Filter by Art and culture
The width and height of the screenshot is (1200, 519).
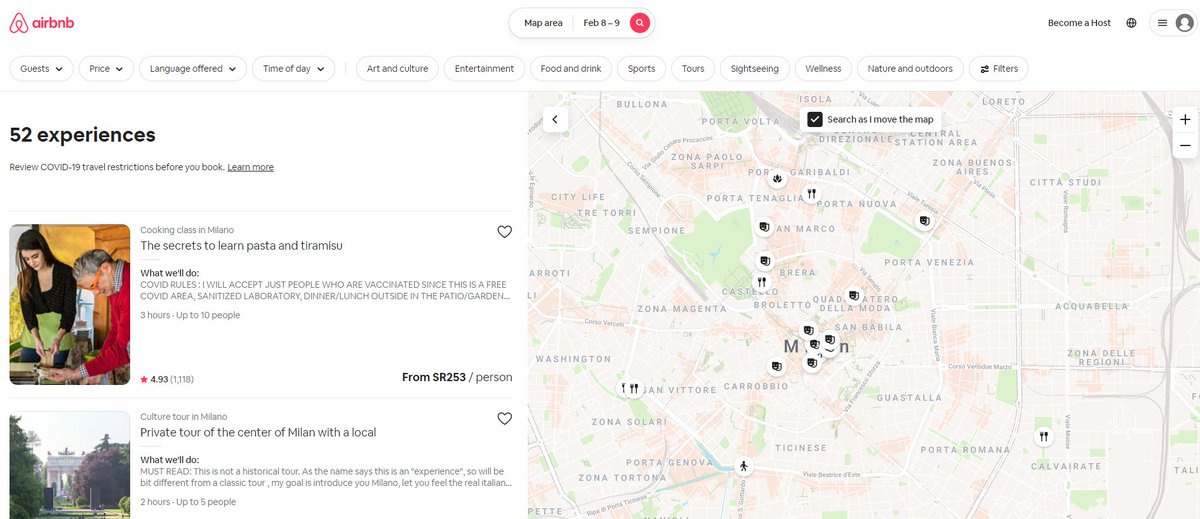click(x=397, y=69)
